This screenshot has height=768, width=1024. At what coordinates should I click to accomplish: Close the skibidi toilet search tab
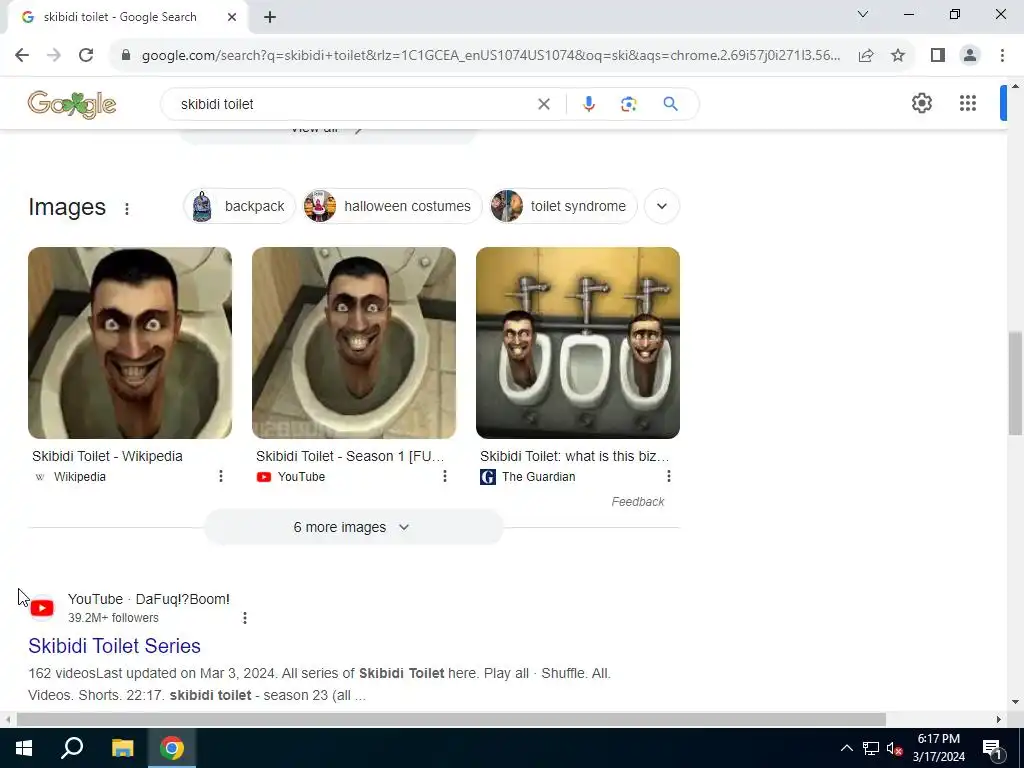tap(232, 17)
